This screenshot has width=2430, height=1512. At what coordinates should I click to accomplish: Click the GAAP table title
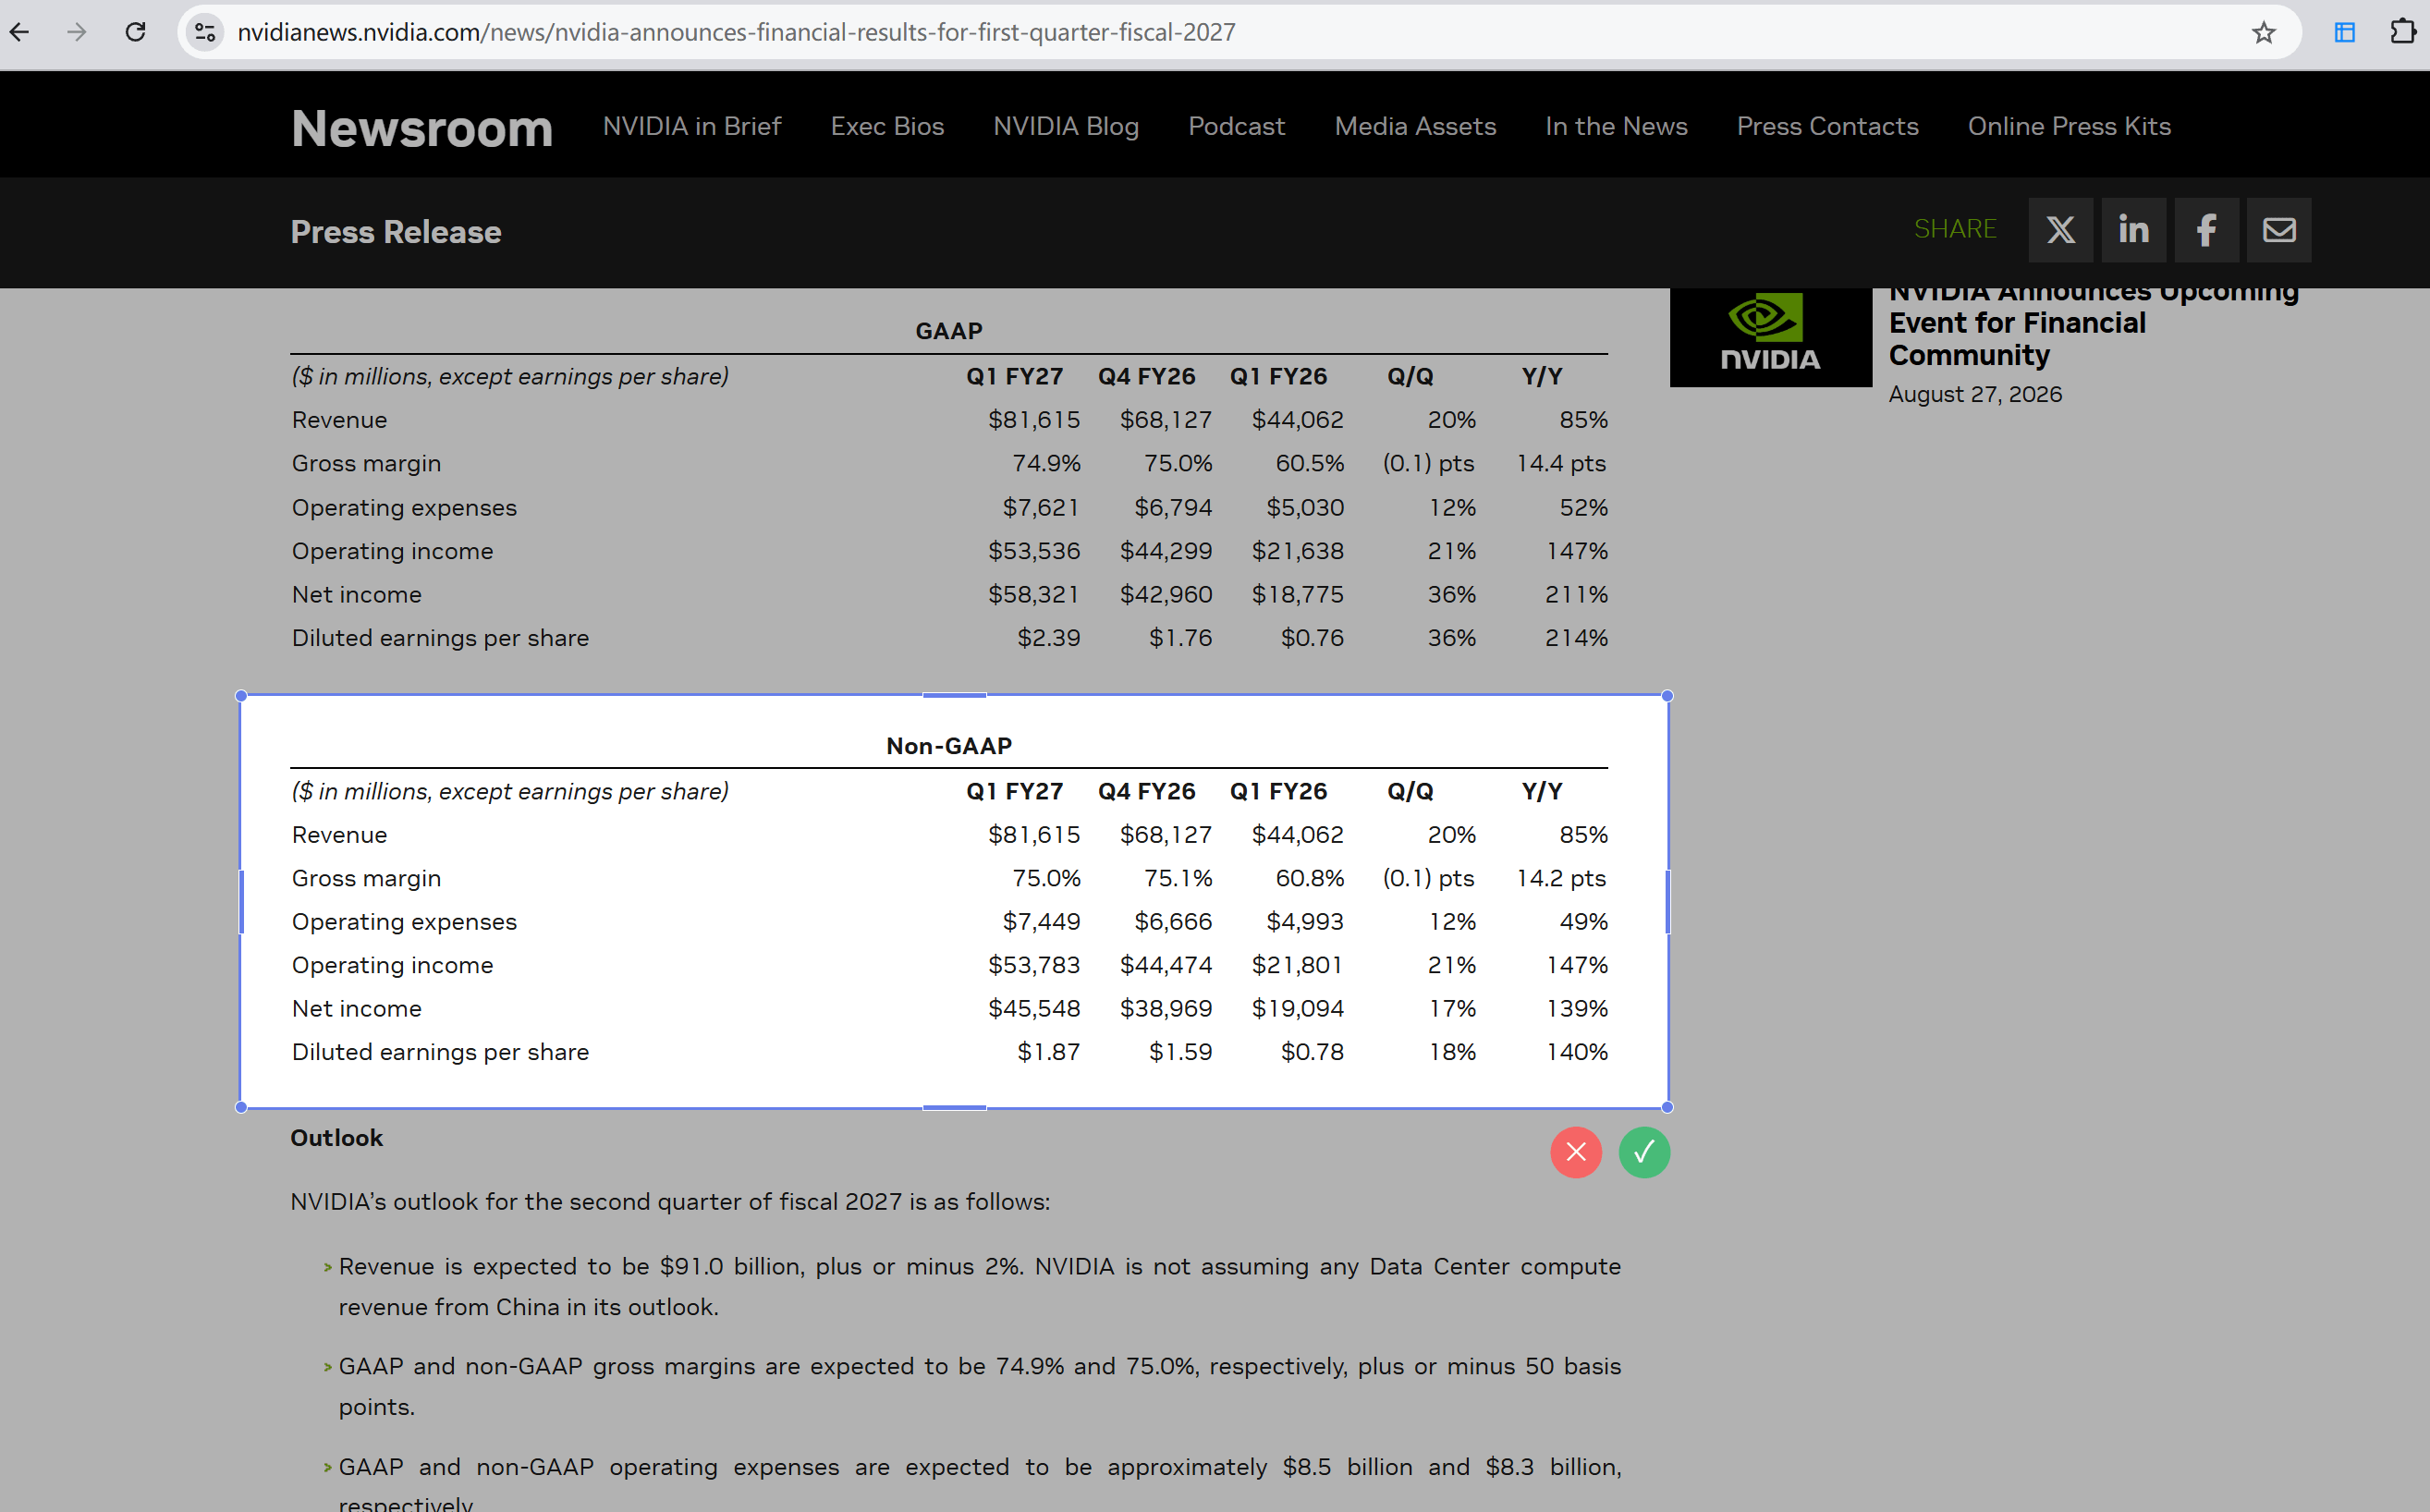tap(949, 331)
